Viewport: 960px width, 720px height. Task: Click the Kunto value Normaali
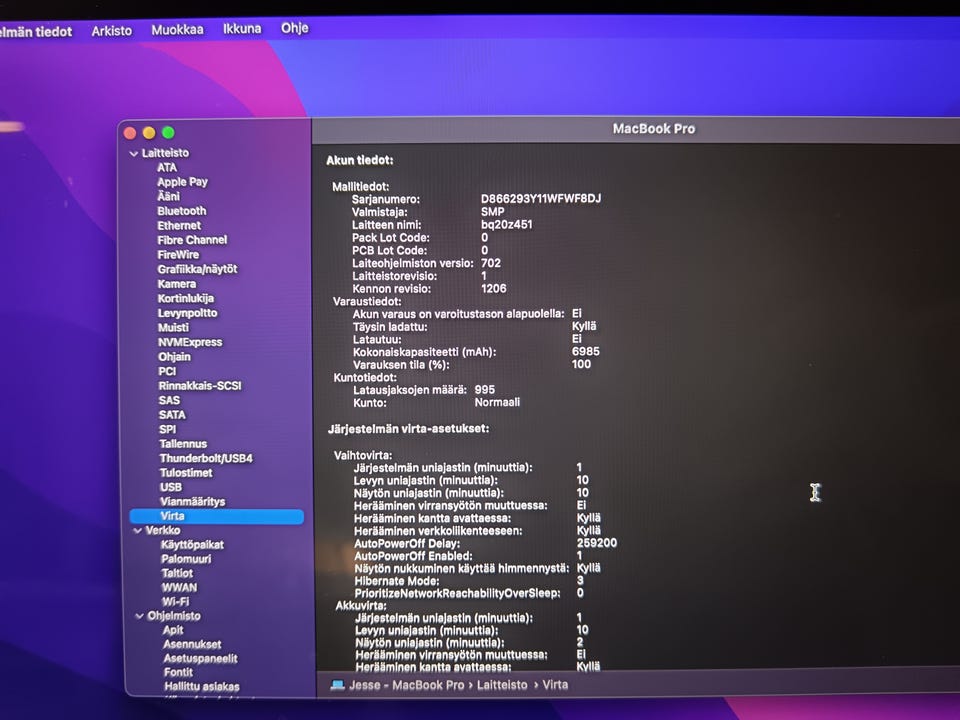coord(497,402)
